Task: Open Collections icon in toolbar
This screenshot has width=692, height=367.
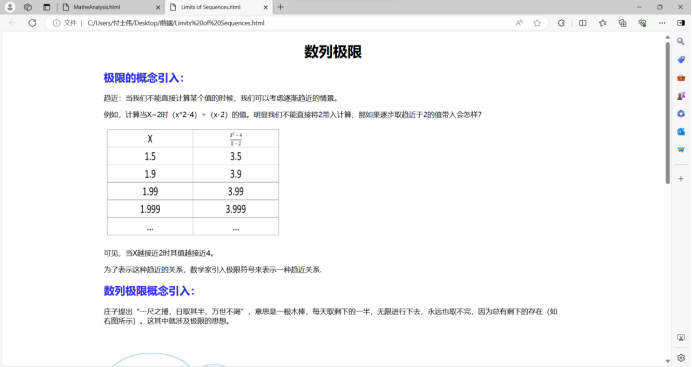Action: 623,23
